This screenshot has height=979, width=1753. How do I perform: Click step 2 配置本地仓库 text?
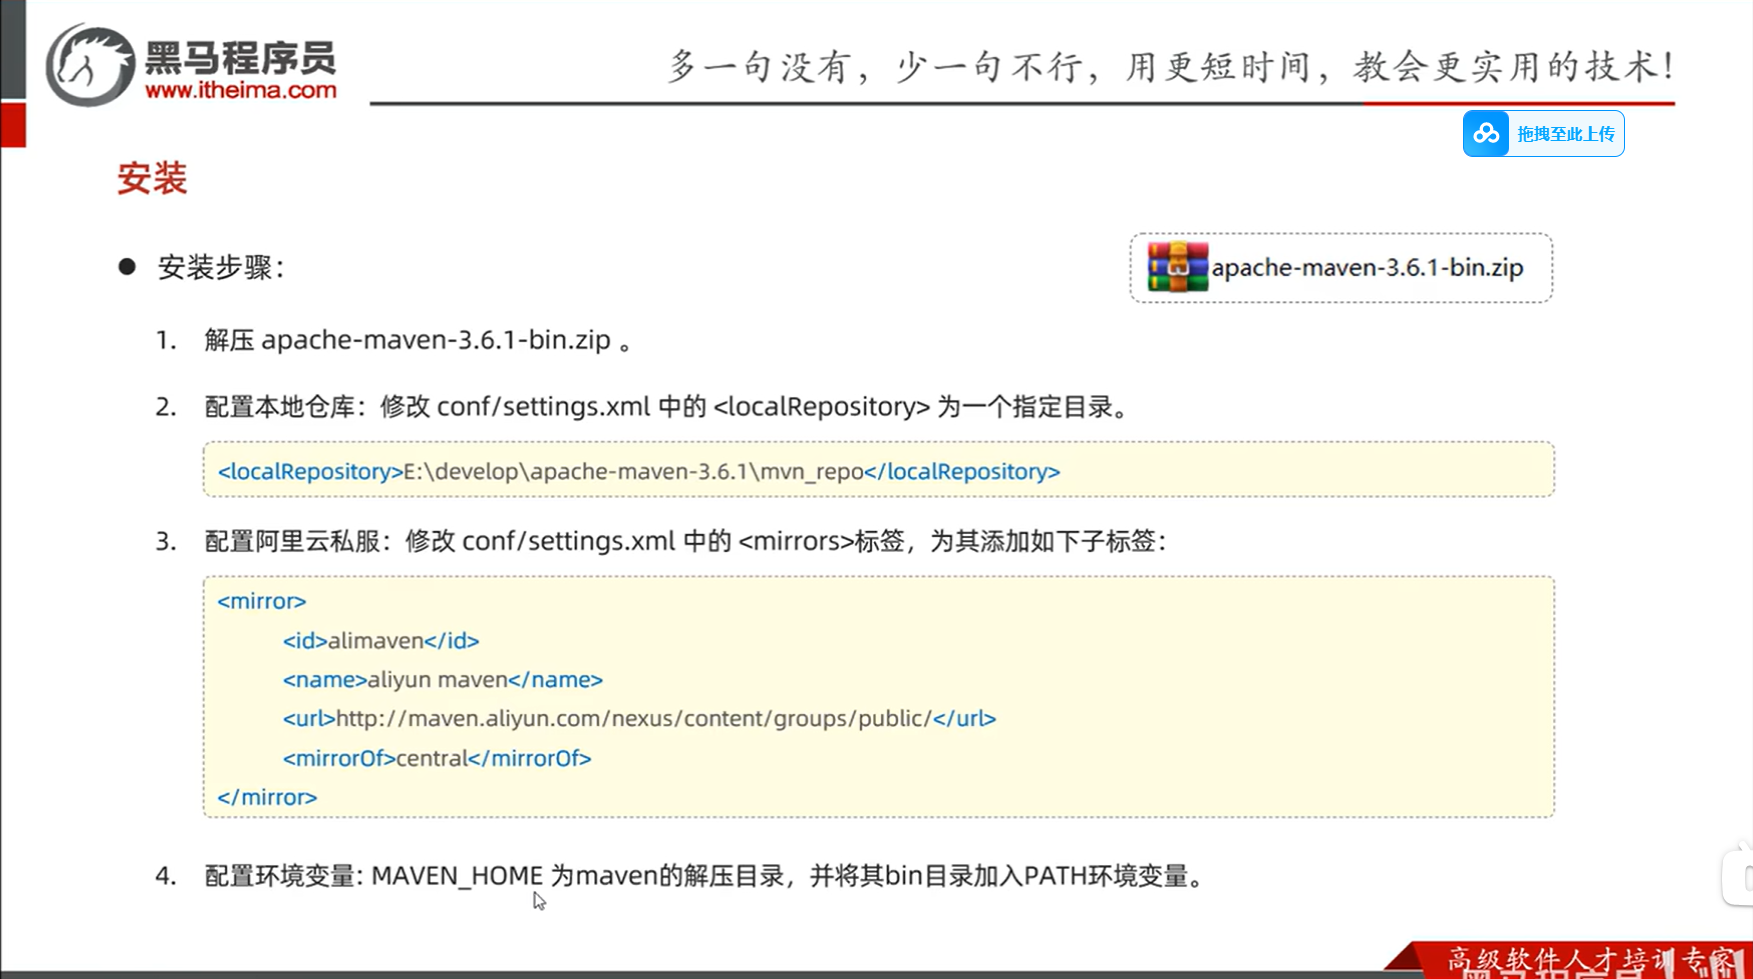pos(668,407)
